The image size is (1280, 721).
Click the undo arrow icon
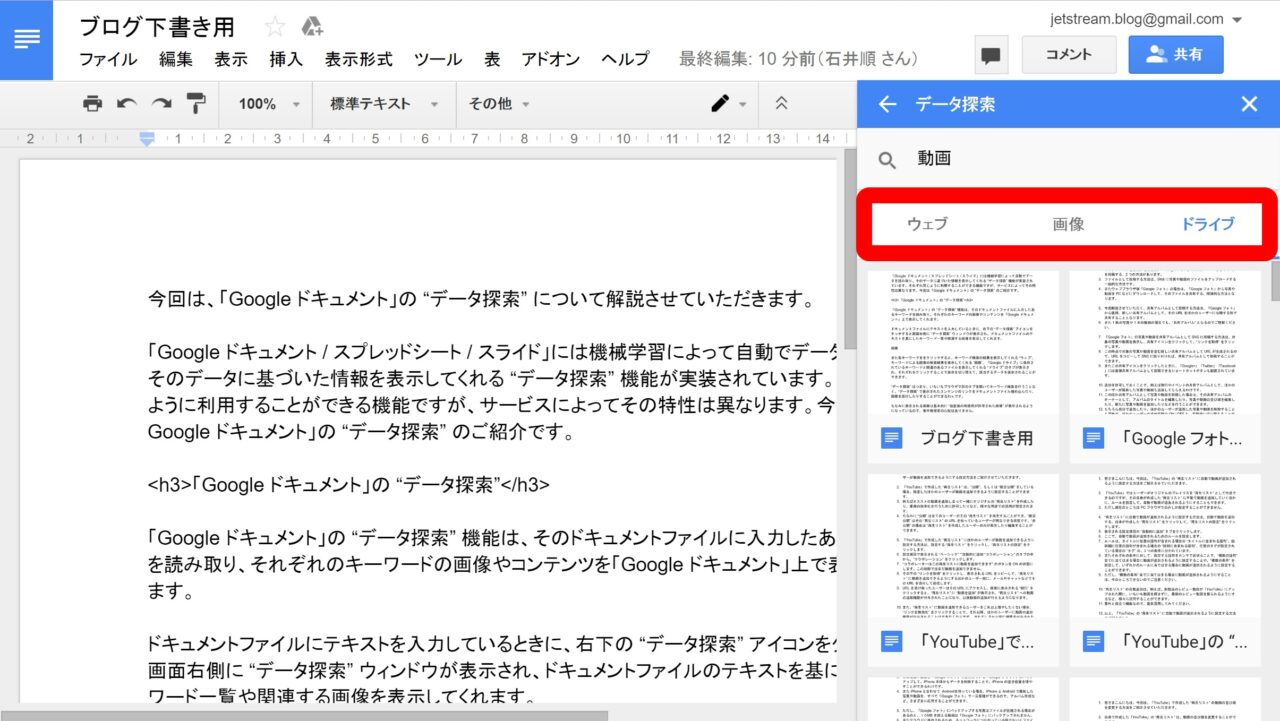(127, 104)
